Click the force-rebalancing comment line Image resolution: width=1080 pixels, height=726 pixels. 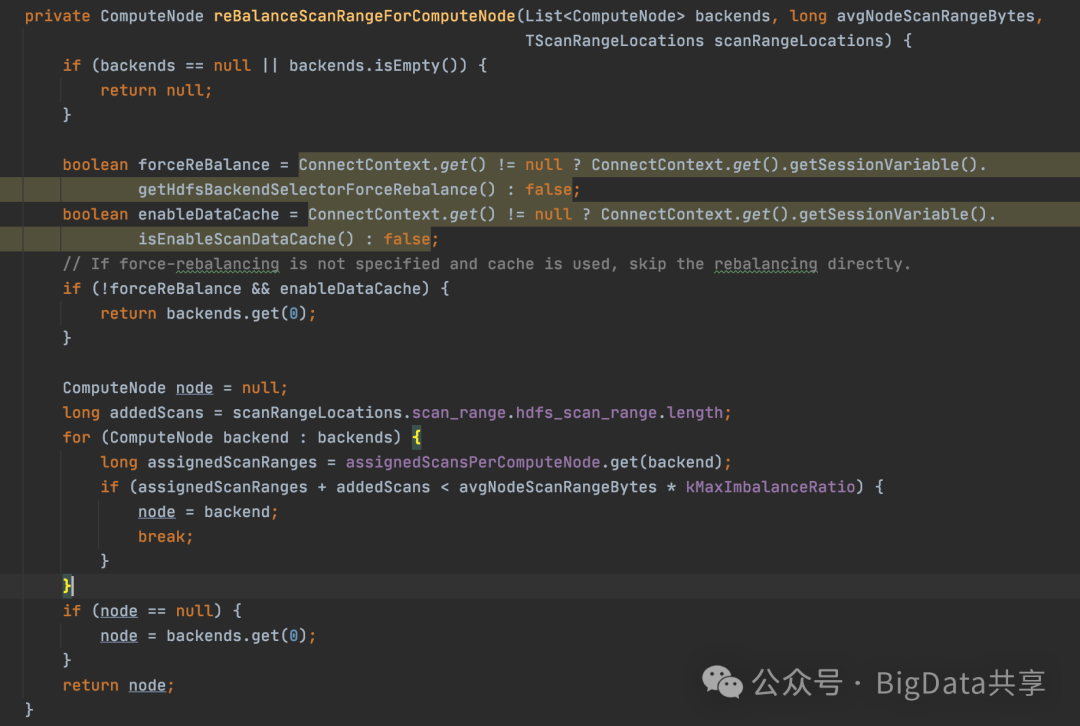point(486,264)
